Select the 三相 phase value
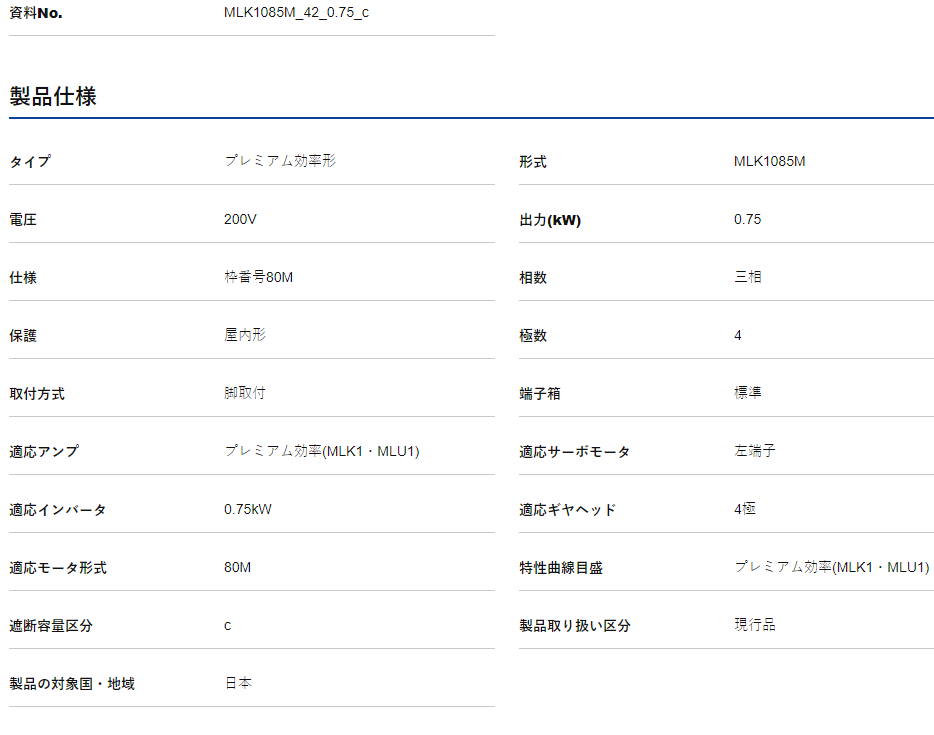The width and height of the screenshot is (934, 735). tap(748, 277)
